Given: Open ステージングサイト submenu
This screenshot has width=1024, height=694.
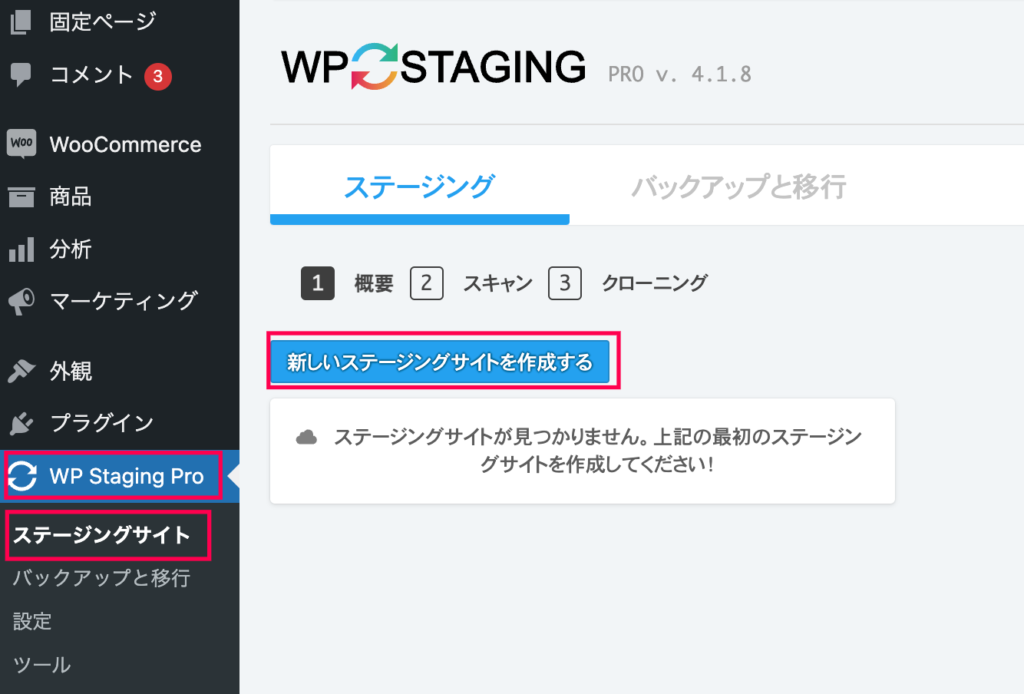Looking at the screenshot, I should (102, 535).
